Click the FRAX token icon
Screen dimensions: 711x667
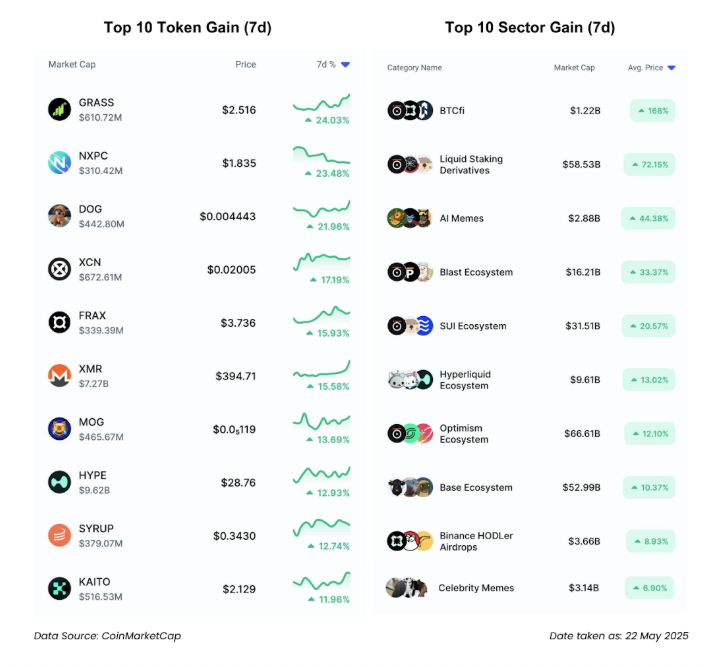point(59,322)
